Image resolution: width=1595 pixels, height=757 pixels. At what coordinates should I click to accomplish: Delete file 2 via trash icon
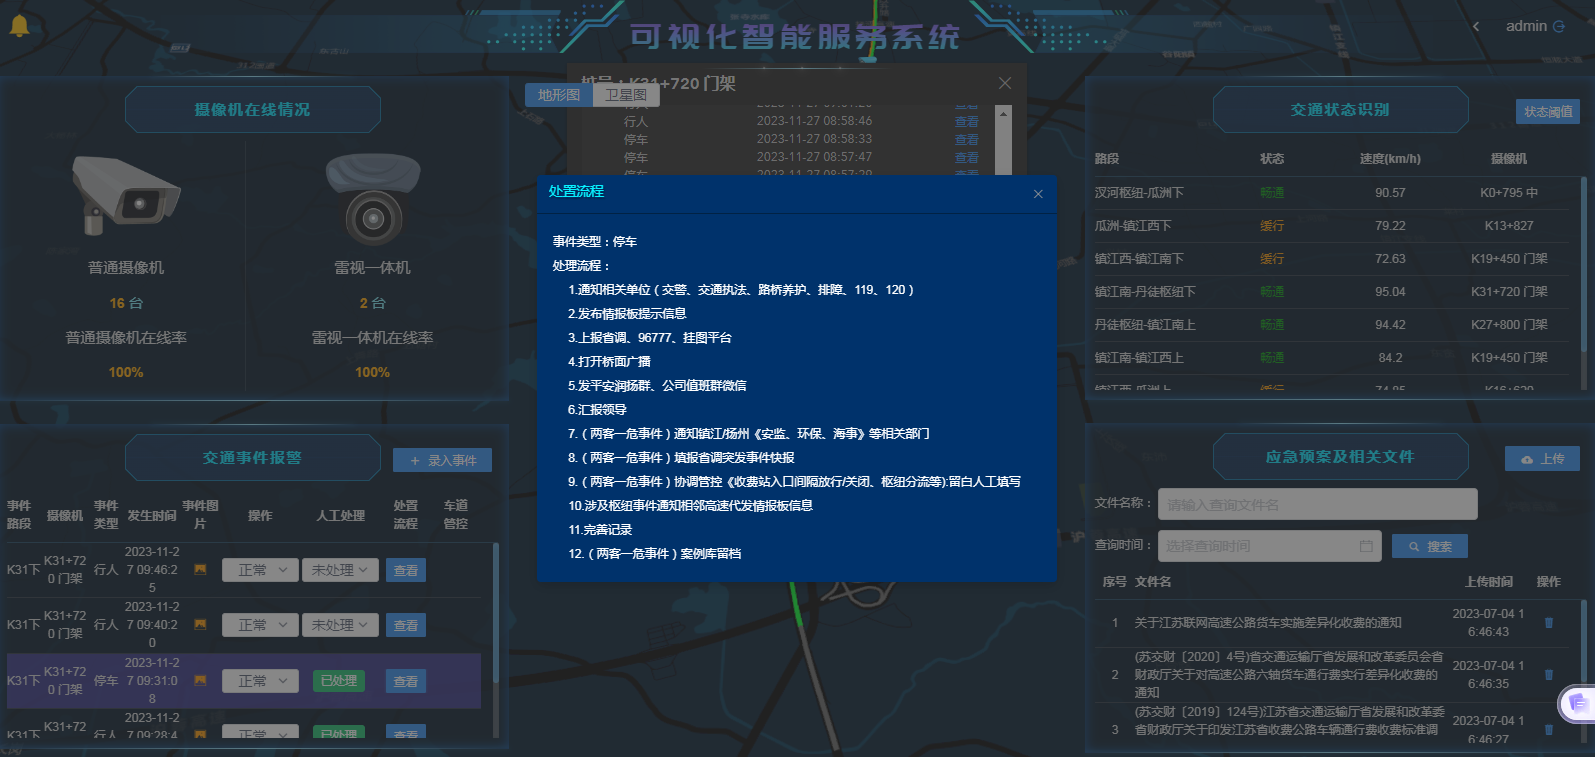click(x=1549, y=675)
